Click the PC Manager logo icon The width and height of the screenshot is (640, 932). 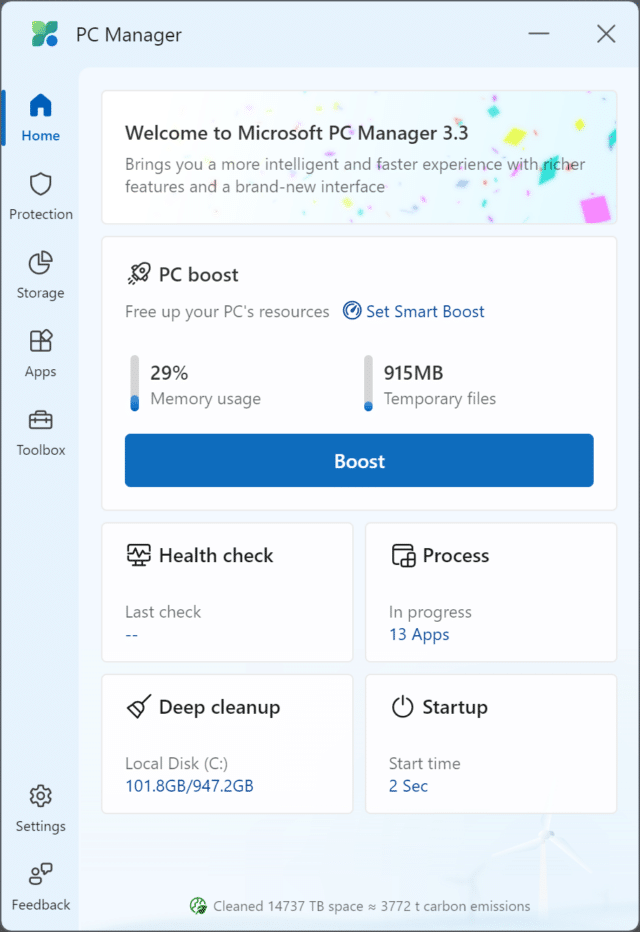[45, 34]
